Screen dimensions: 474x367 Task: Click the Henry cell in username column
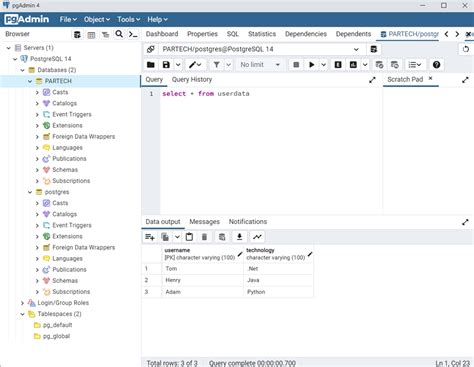(x=203, y=280)
